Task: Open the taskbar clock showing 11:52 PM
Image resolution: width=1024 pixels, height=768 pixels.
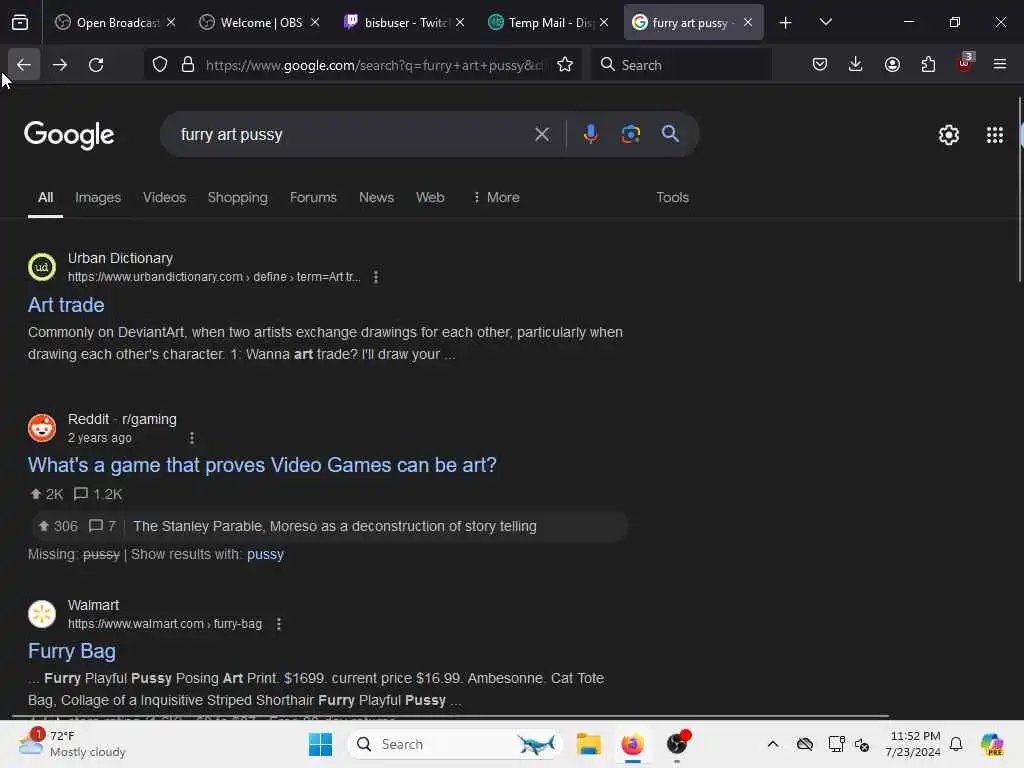Action: pyautogui.click(x=913, y=744)
